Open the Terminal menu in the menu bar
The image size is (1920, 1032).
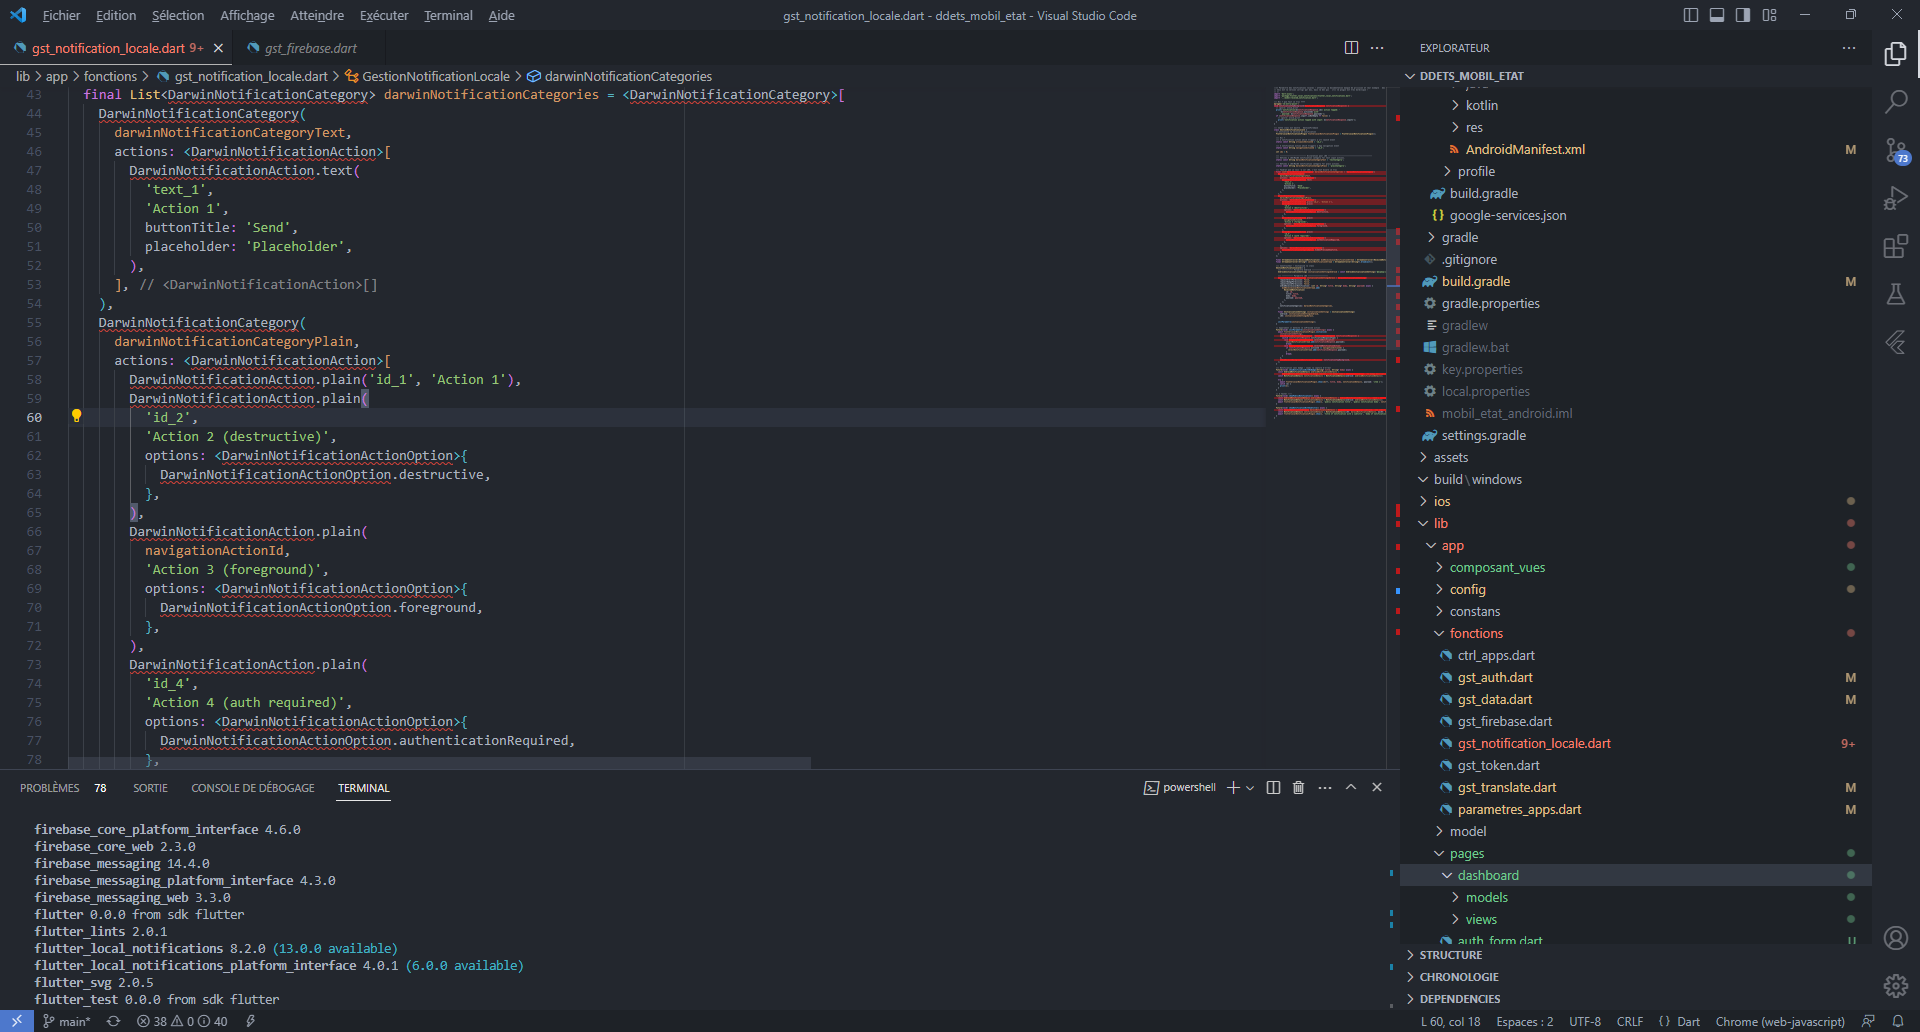click(447, 15)
